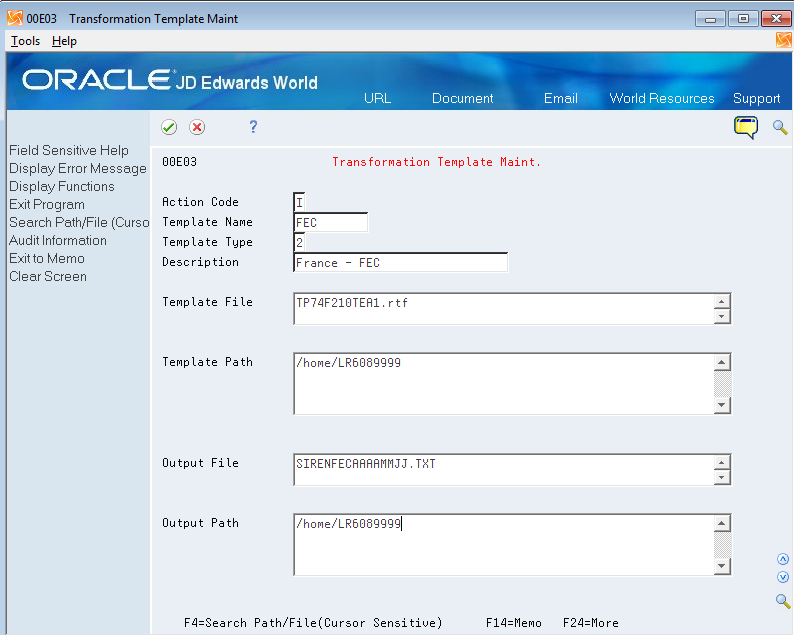The image size is (794, 635).
Task: Select Exit Program in sidebar
Action: (47, 205)
